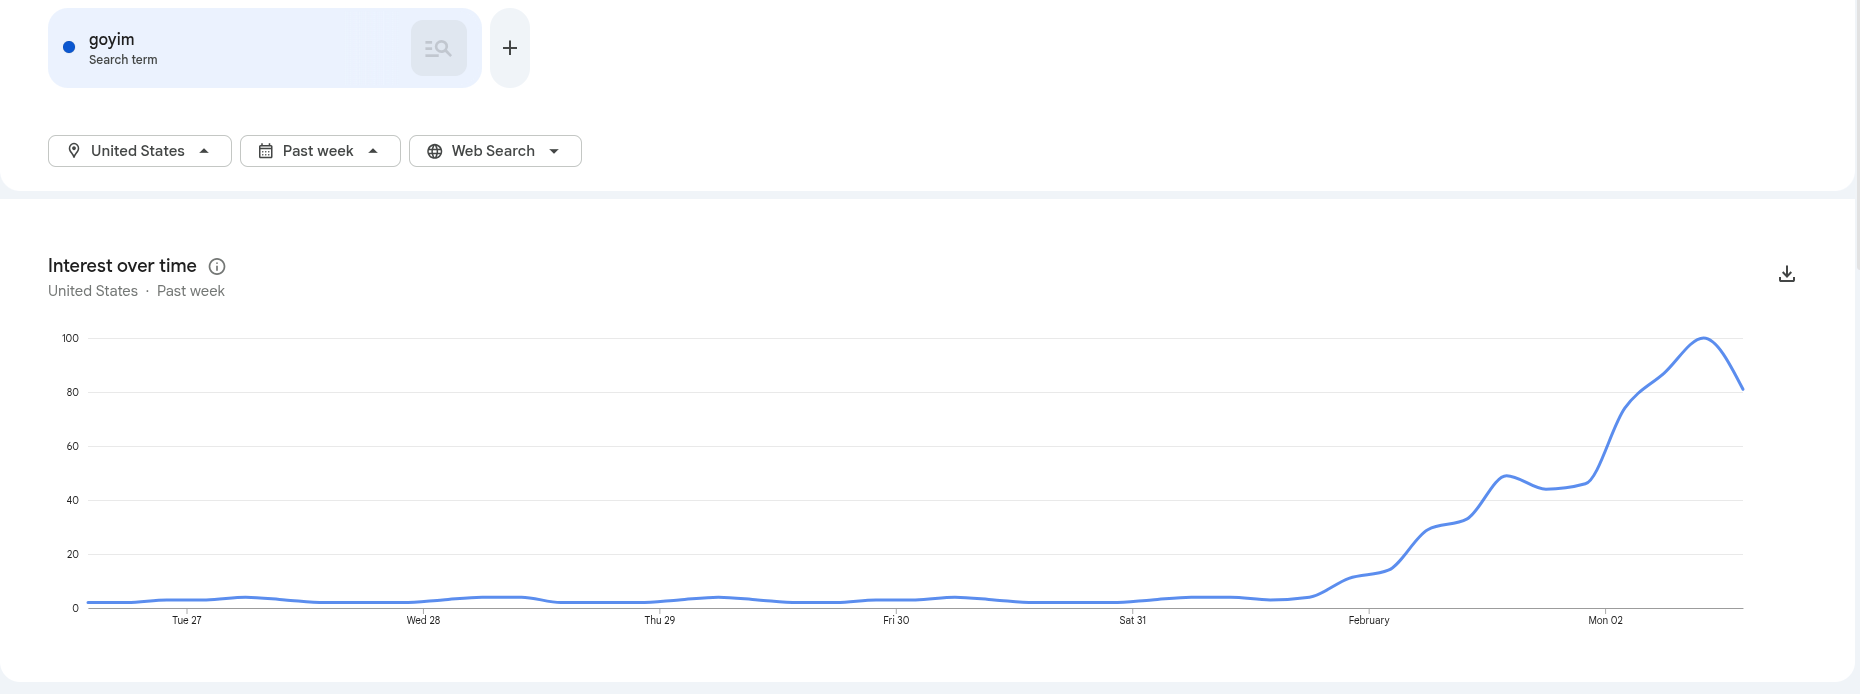Click the 100 value on y-axis

pos(70,338)
